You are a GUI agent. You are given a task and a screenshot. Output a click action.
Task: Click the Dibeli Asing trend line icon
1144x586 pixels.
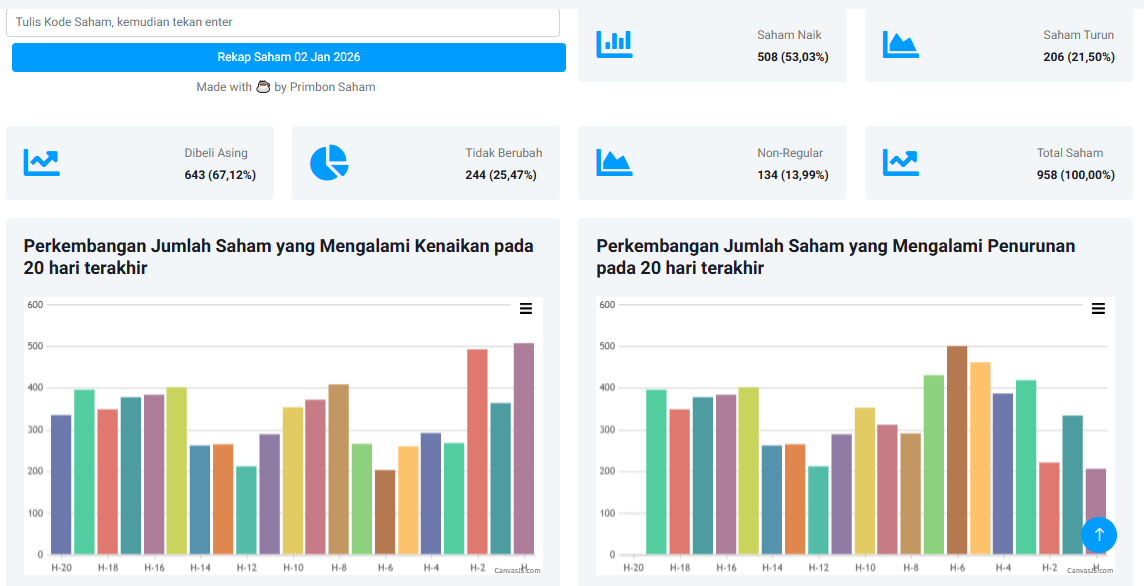[42, 163]
